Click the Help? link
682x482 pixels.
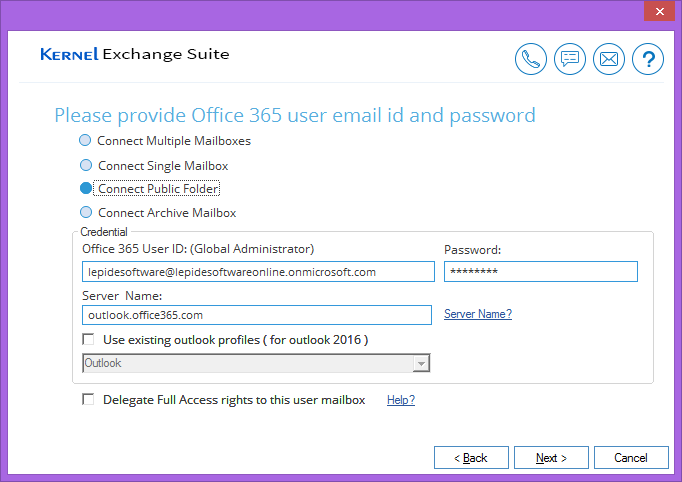click(401, 400)
